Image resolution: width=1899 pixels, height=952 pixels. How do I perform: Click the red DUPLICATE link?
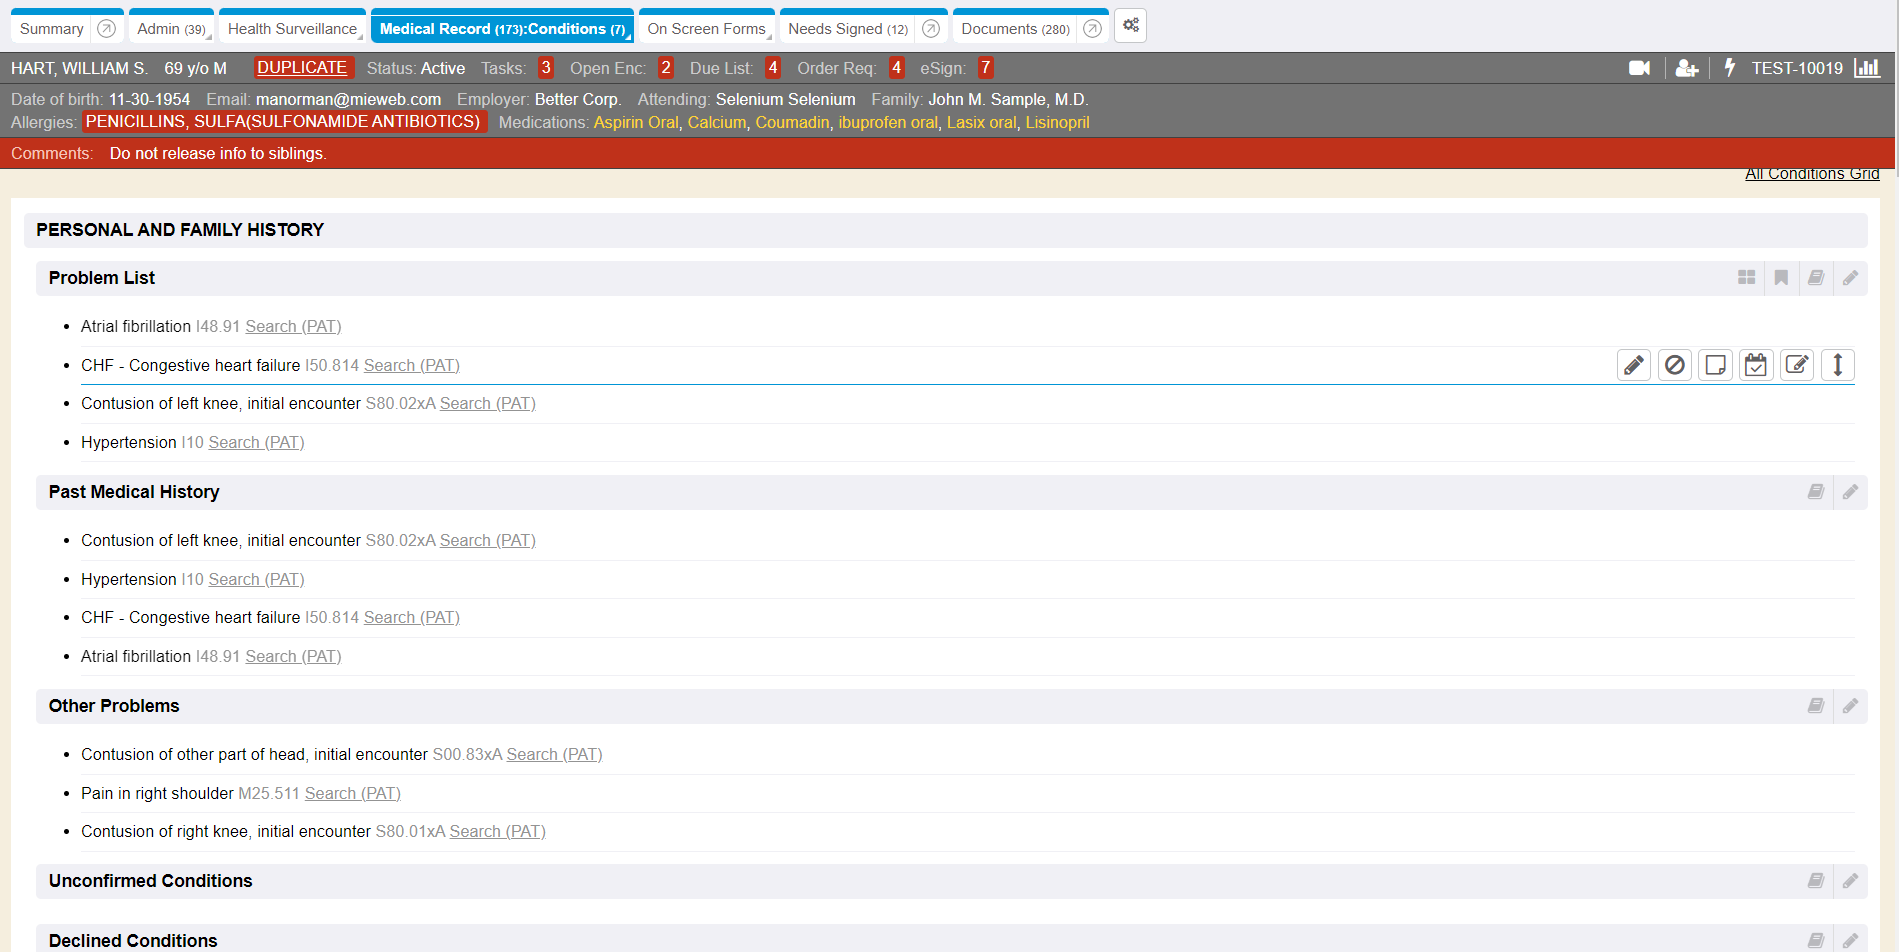(x=302, y=68)
